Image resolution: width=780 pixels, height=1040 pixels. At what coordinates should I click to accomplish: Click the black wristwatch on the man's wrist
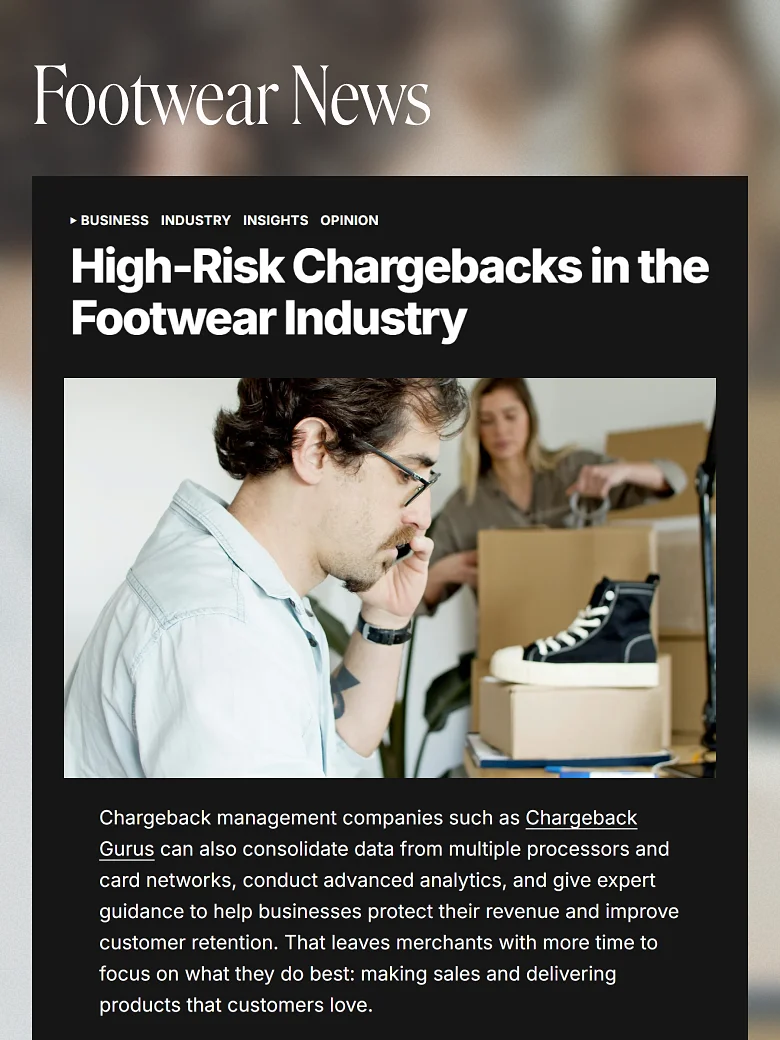pos(384,630)
